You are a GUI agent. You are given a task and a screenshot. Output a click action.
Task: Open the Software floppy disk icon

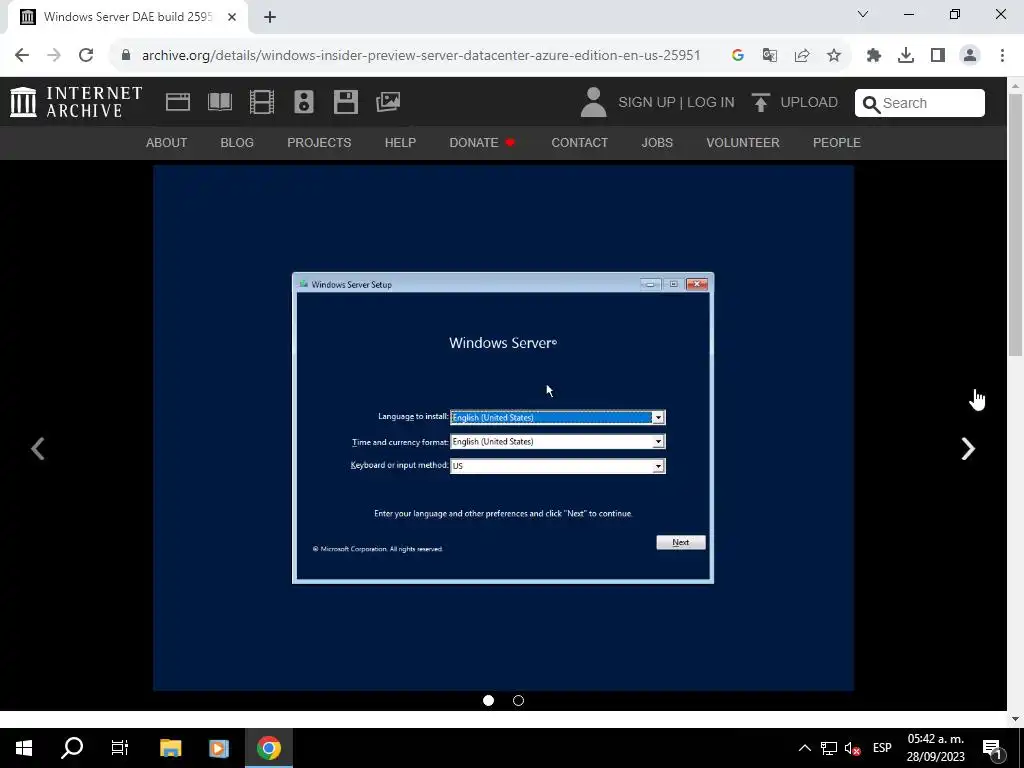tap(345, 102)
